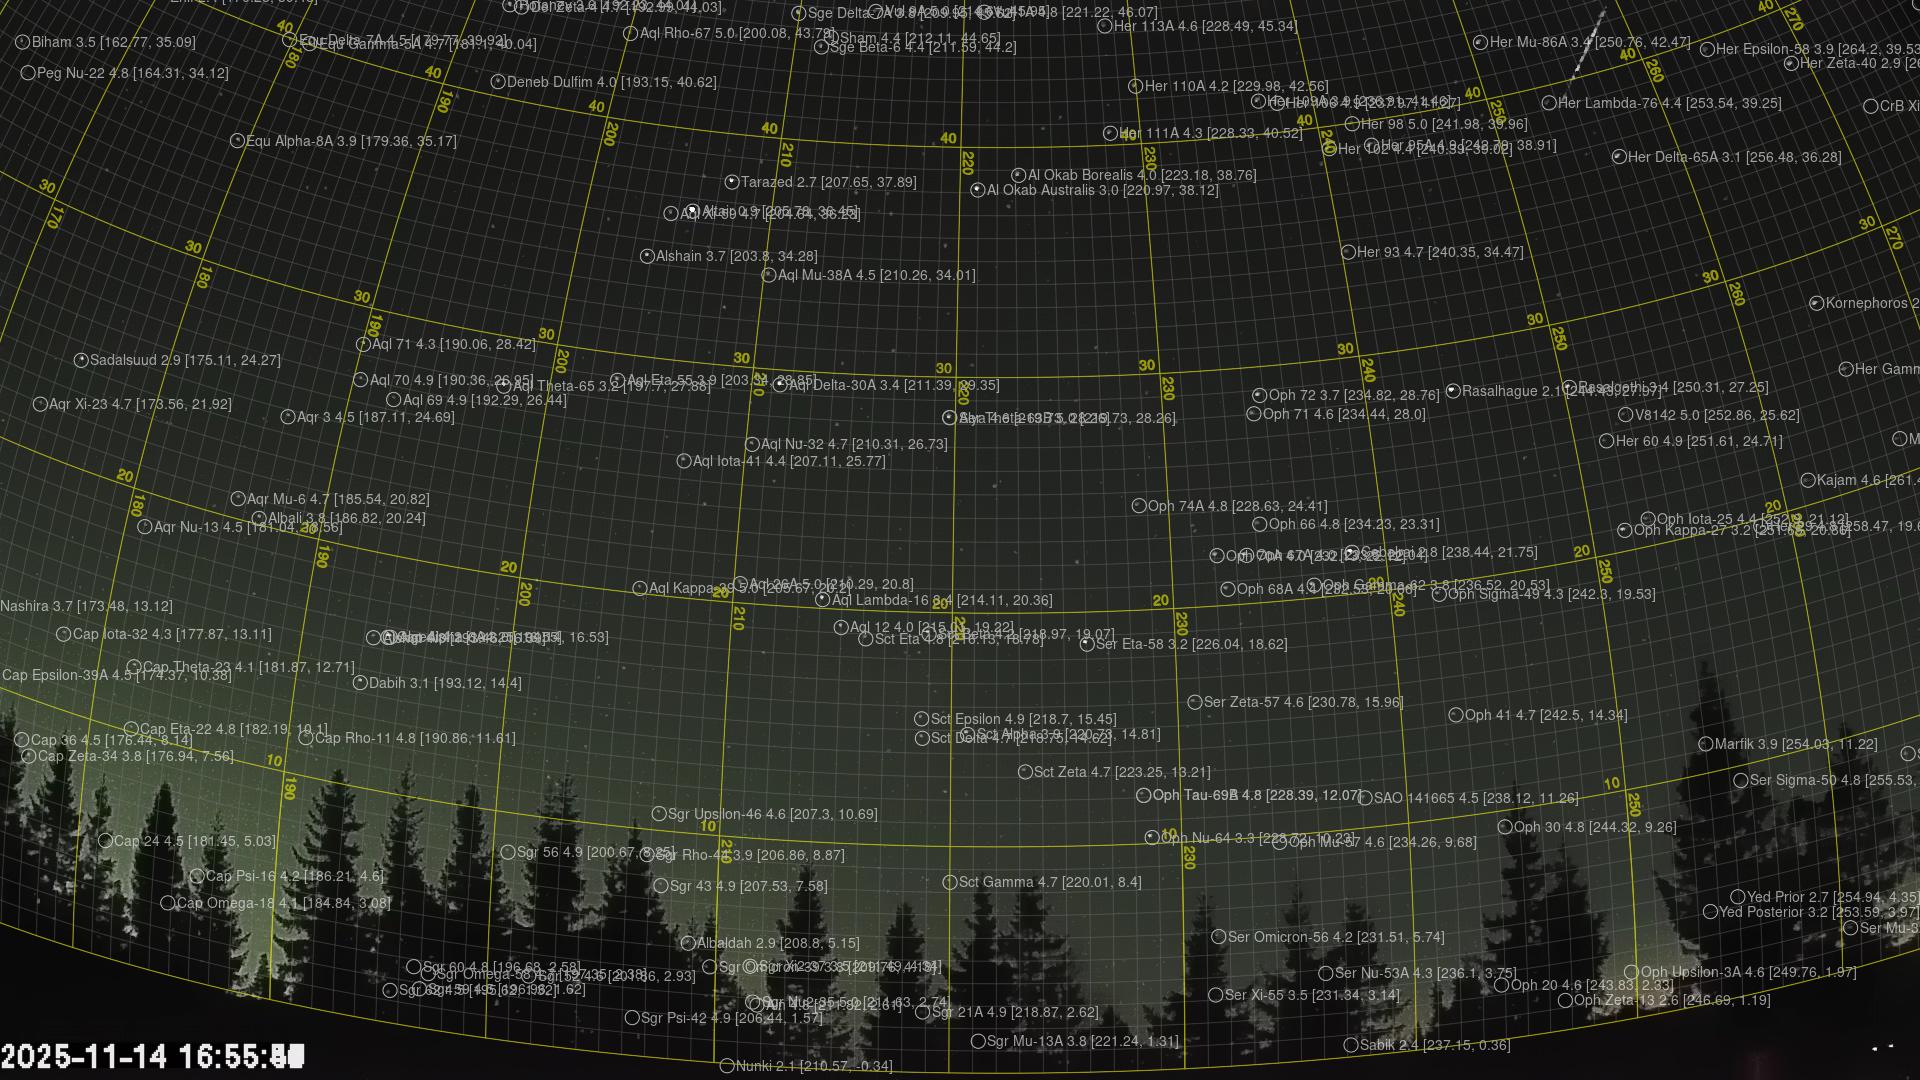
Task: Select the Deneb Dulfim star marker
Action: click(498, 82)
